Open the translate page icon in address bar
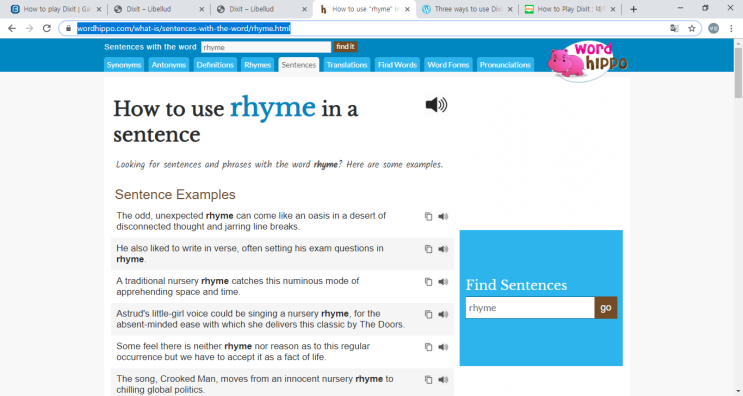The image size is (743, 396). (674, 28)
